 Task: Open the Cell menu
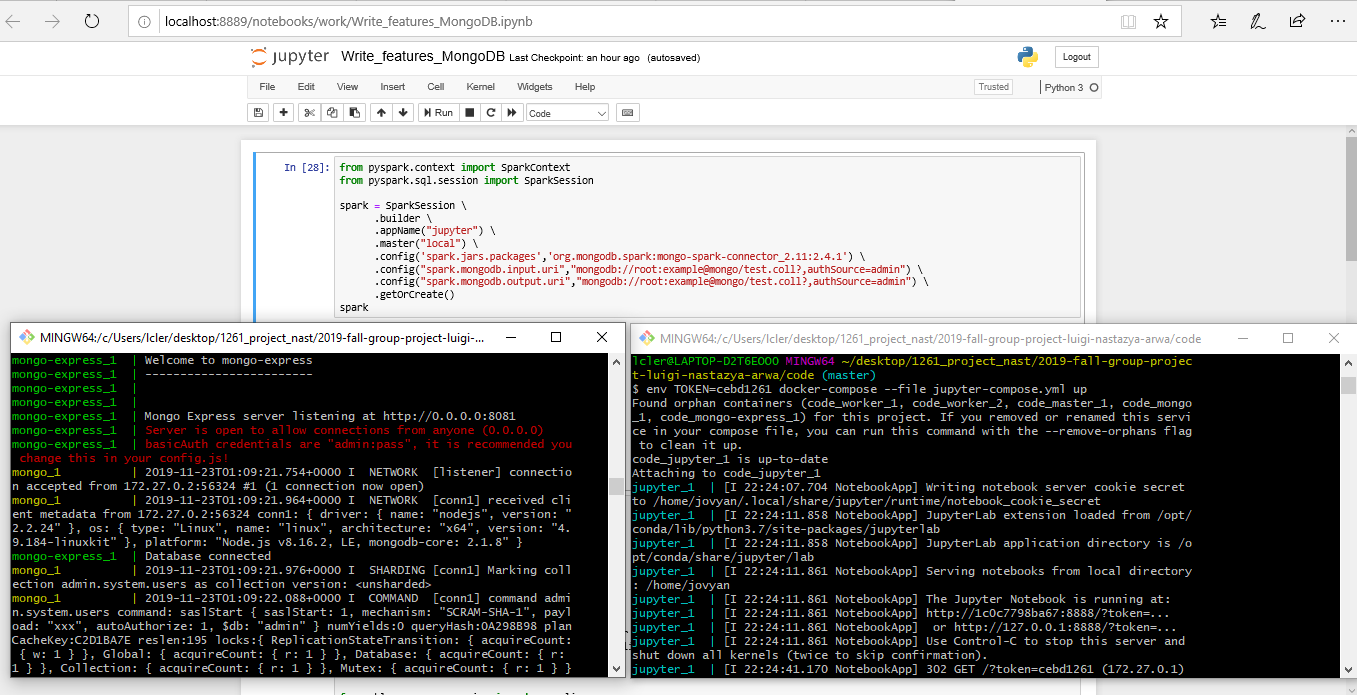pyautogui.click(x=436, y=87)
